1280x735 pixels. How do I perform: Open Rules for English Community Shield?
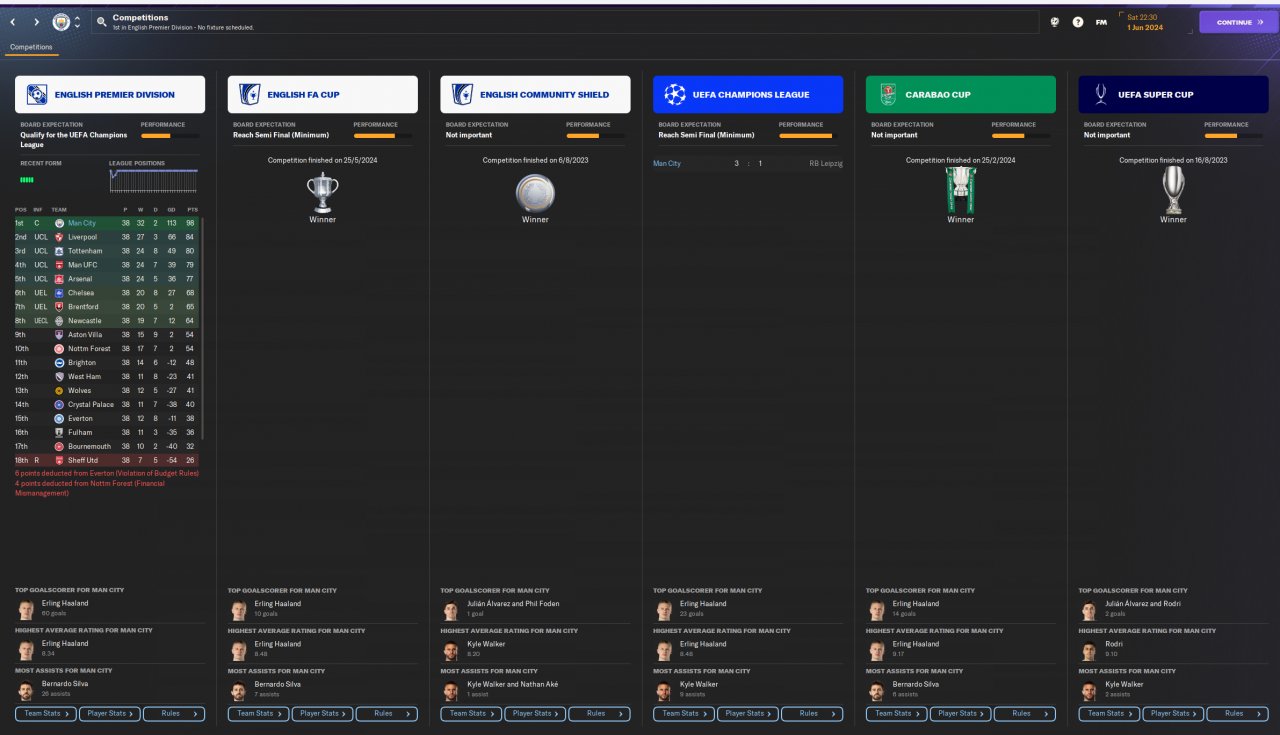[x=600, y=714]
